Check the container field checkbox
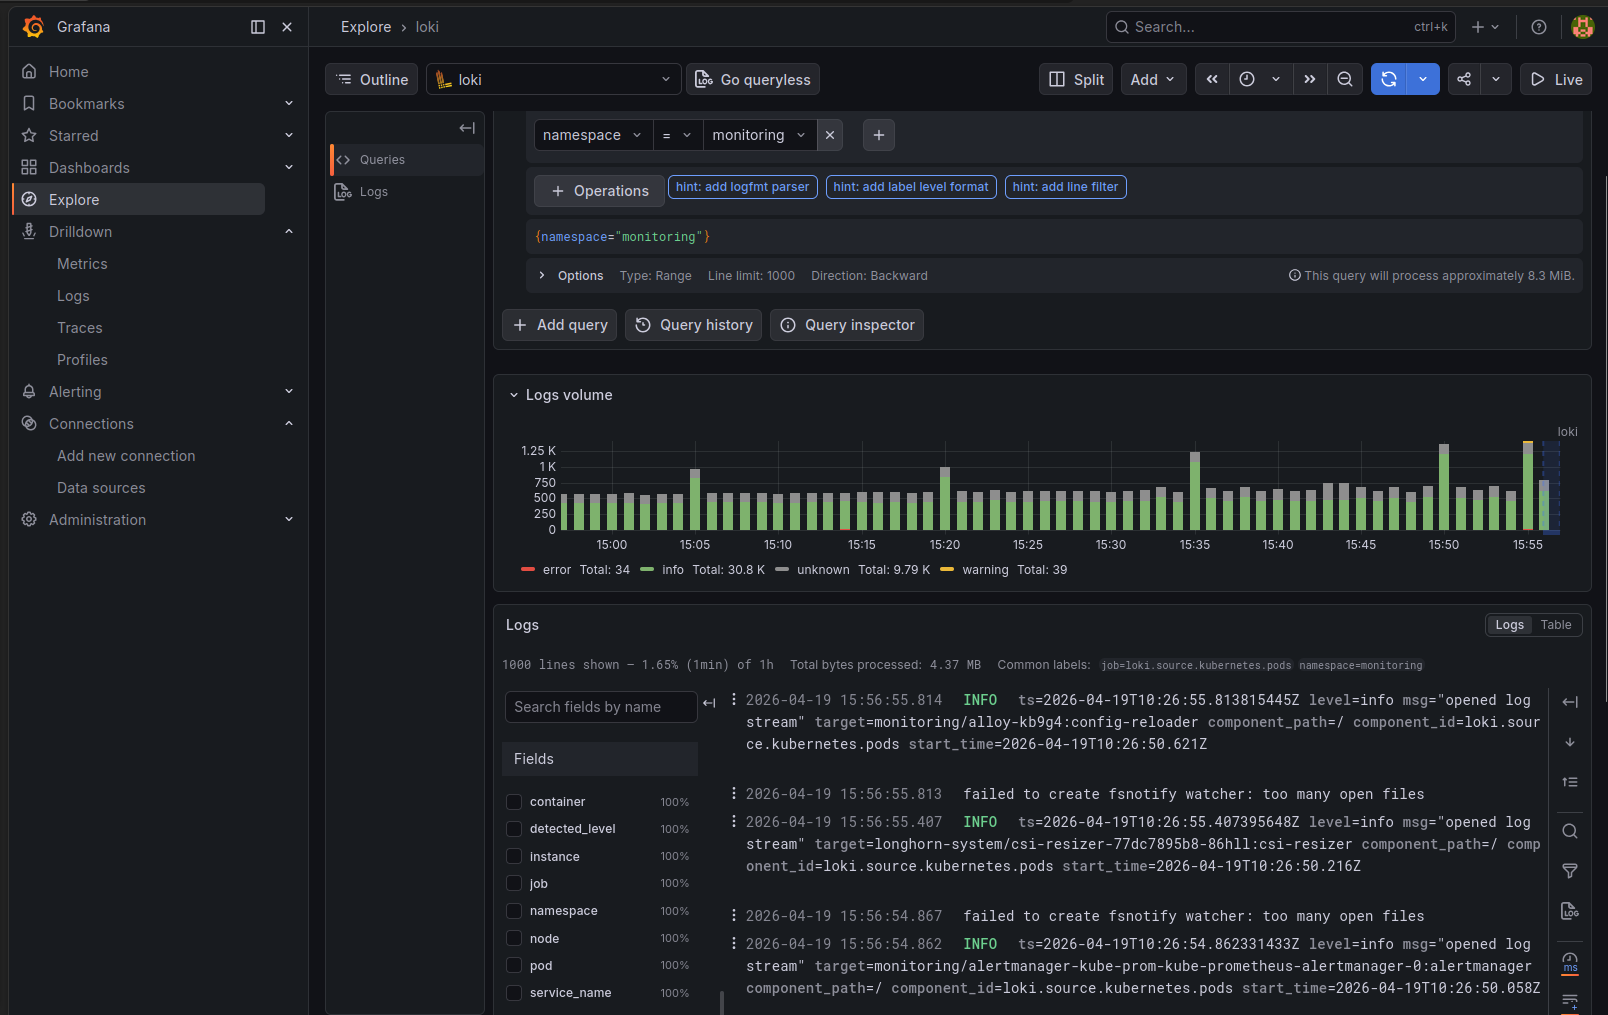Image resolution: width=1608 pixels, height=1015 pixels. [x=514, y=802]
